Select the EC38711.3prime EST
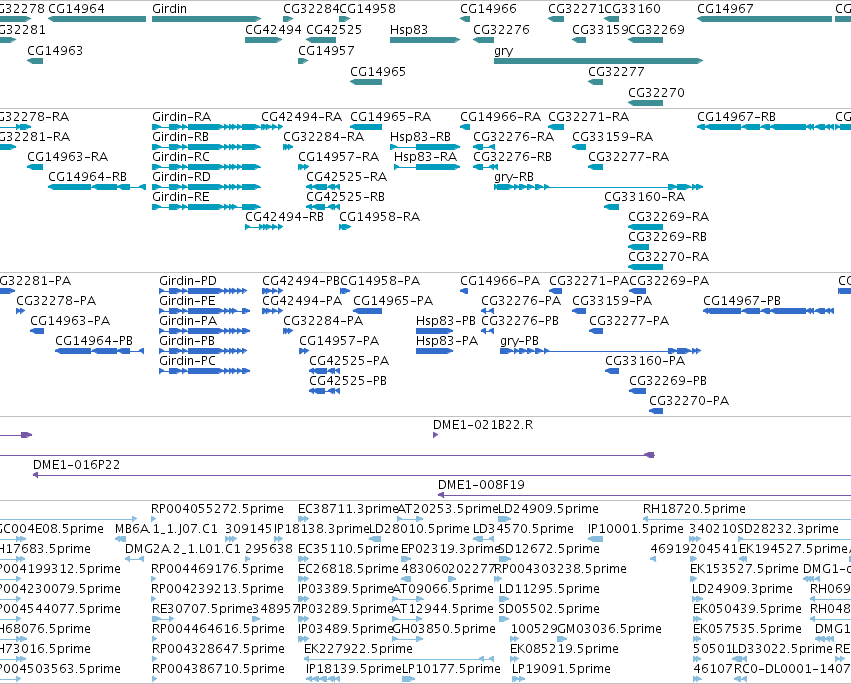851x684 pixels. pyautogui.click(x=301, y=519)
